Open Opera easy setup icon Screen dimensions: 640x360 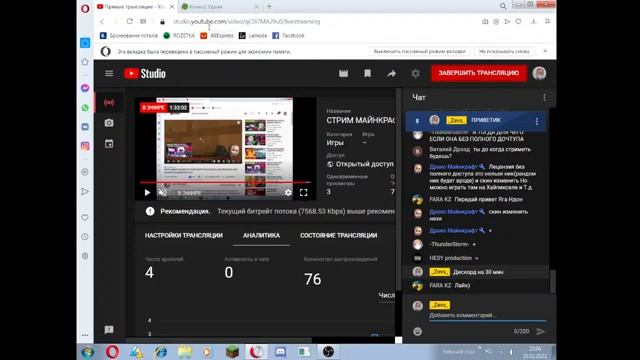pos(548,21)
